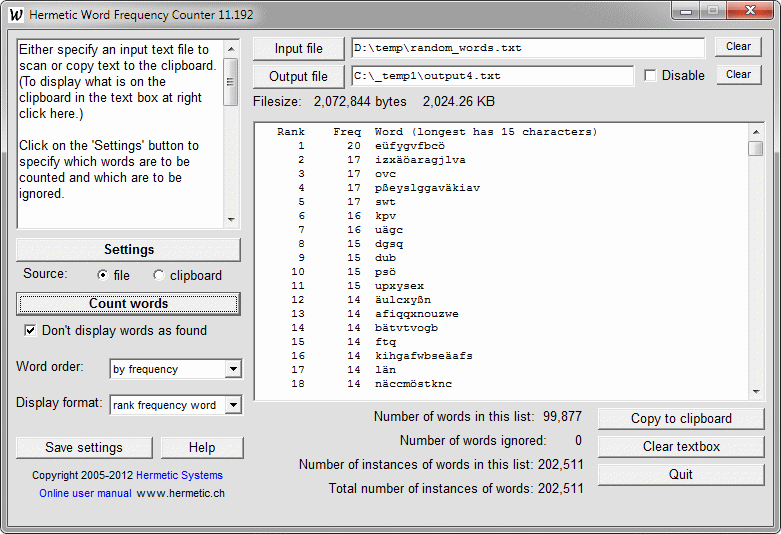Click the Input file button

(x=298, y=48)
